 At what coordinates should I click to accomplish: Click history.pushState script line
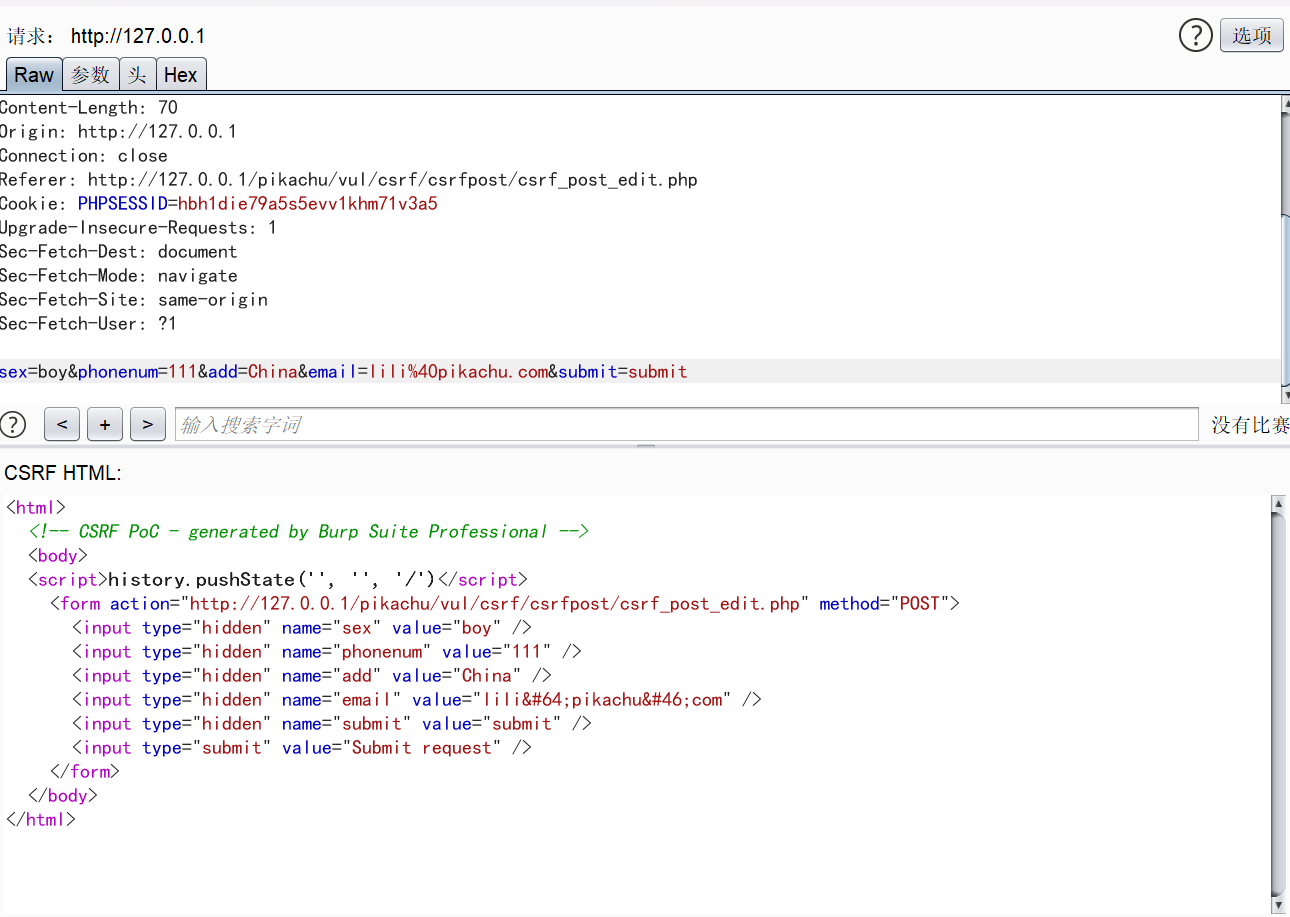277,580
